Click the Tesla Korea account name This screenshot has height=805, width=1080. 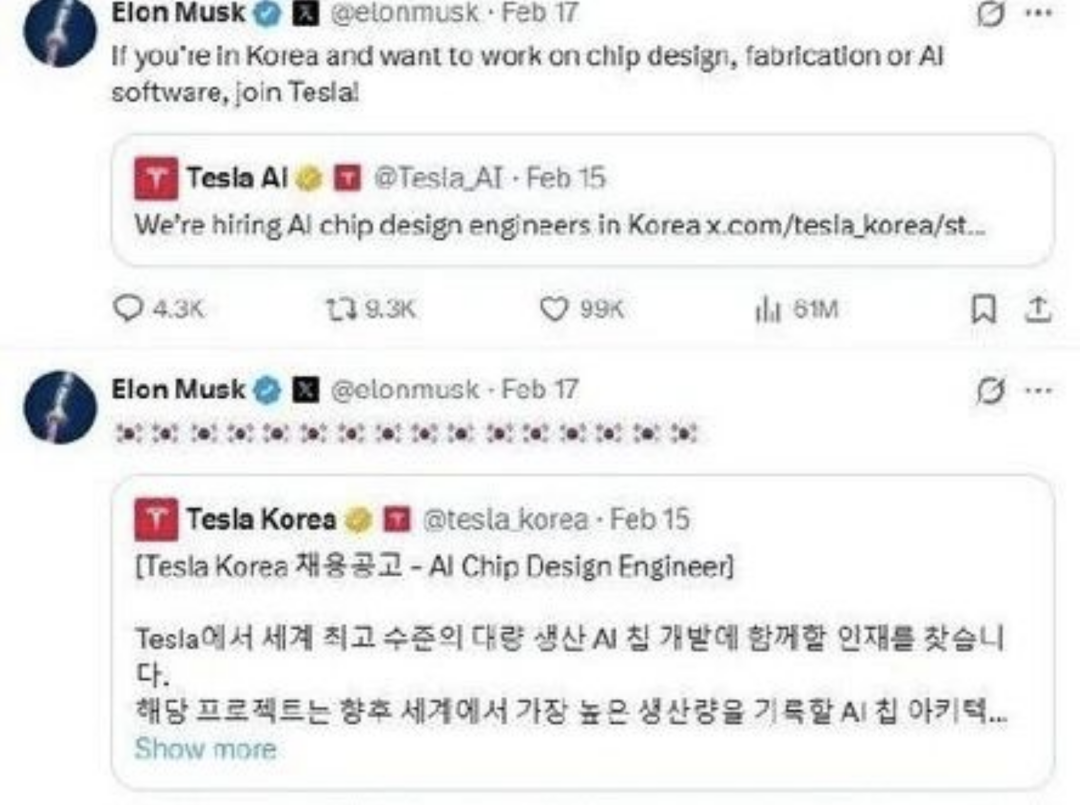261,519
